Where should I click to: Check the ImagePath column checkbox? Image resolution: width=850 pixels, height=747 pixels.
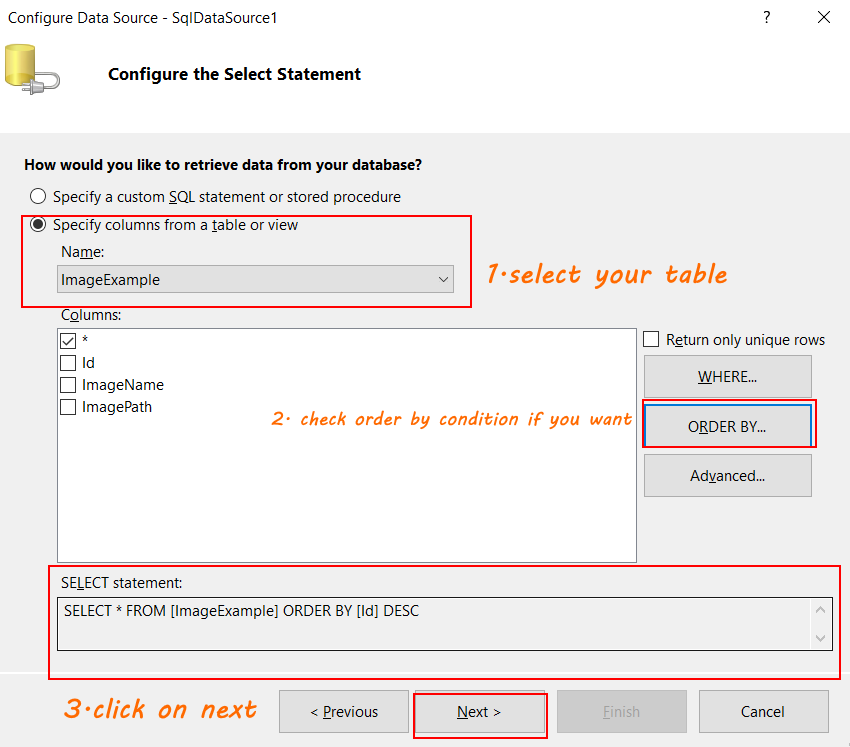coord(67,406)
